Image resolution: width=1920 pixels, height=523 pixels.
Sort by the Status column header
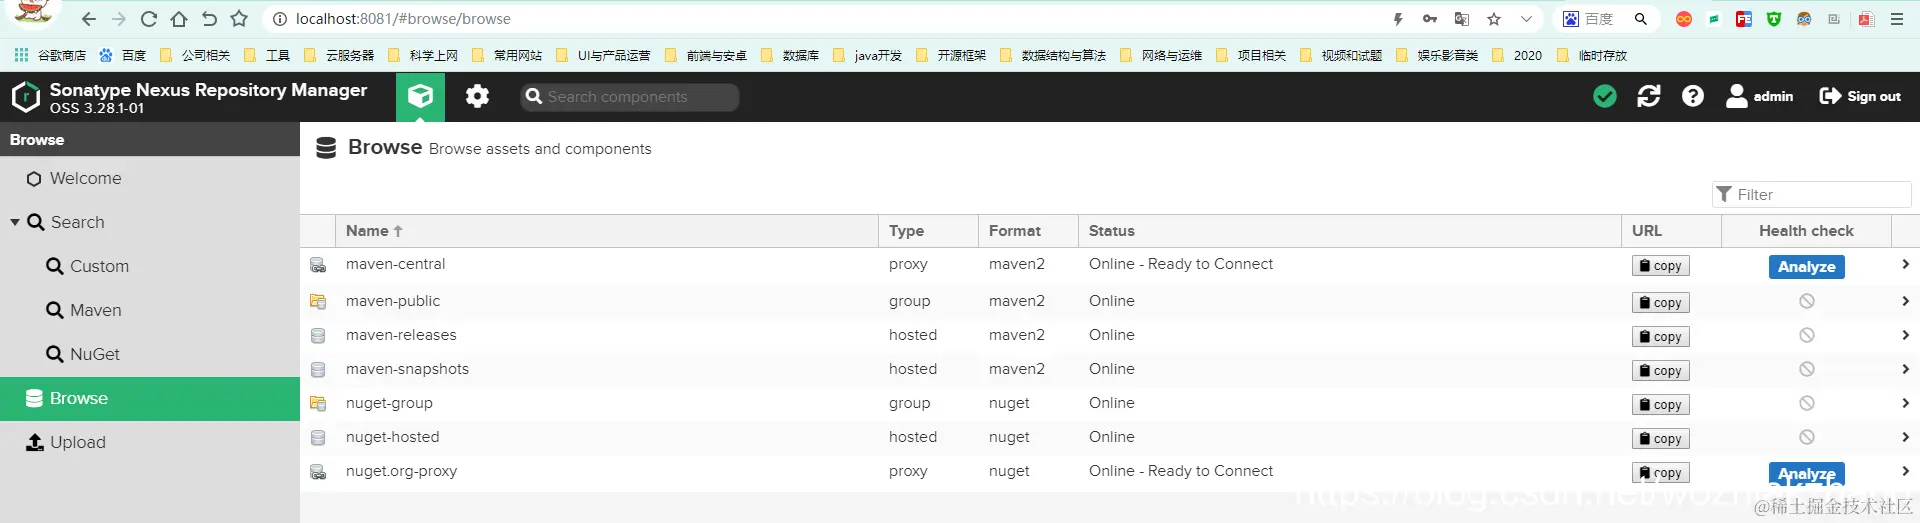1349,231
